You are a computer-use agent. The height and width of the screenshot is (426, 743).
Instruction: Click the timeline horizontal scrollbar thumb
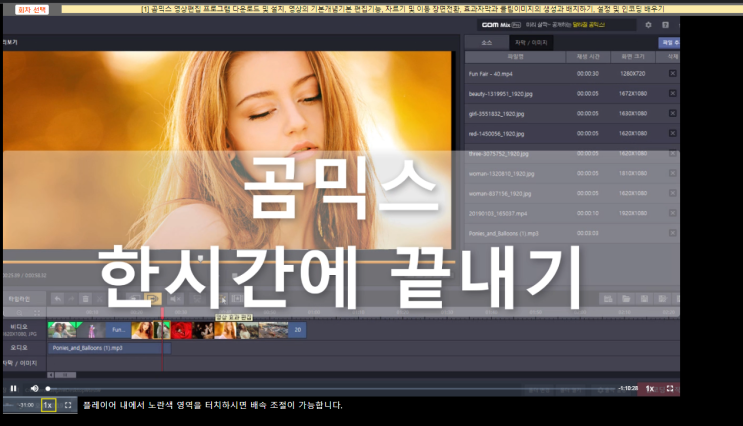tap(65, 375)
